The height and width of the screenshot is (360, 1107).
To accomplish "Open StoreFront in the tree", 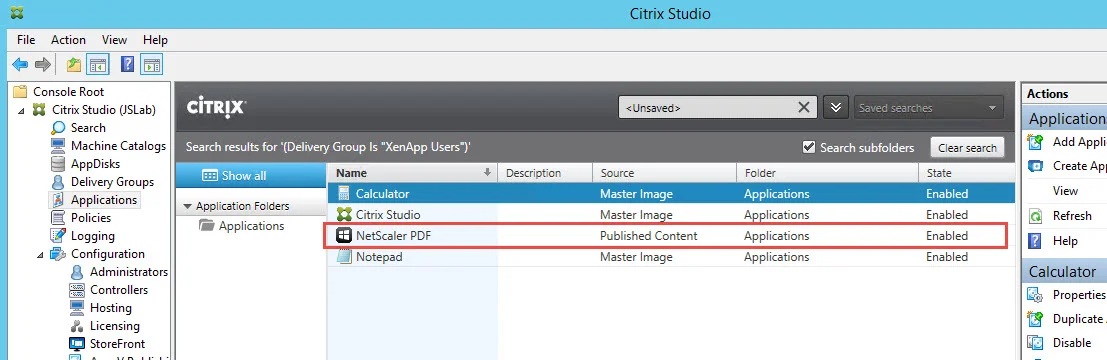I will click(117, 344).
